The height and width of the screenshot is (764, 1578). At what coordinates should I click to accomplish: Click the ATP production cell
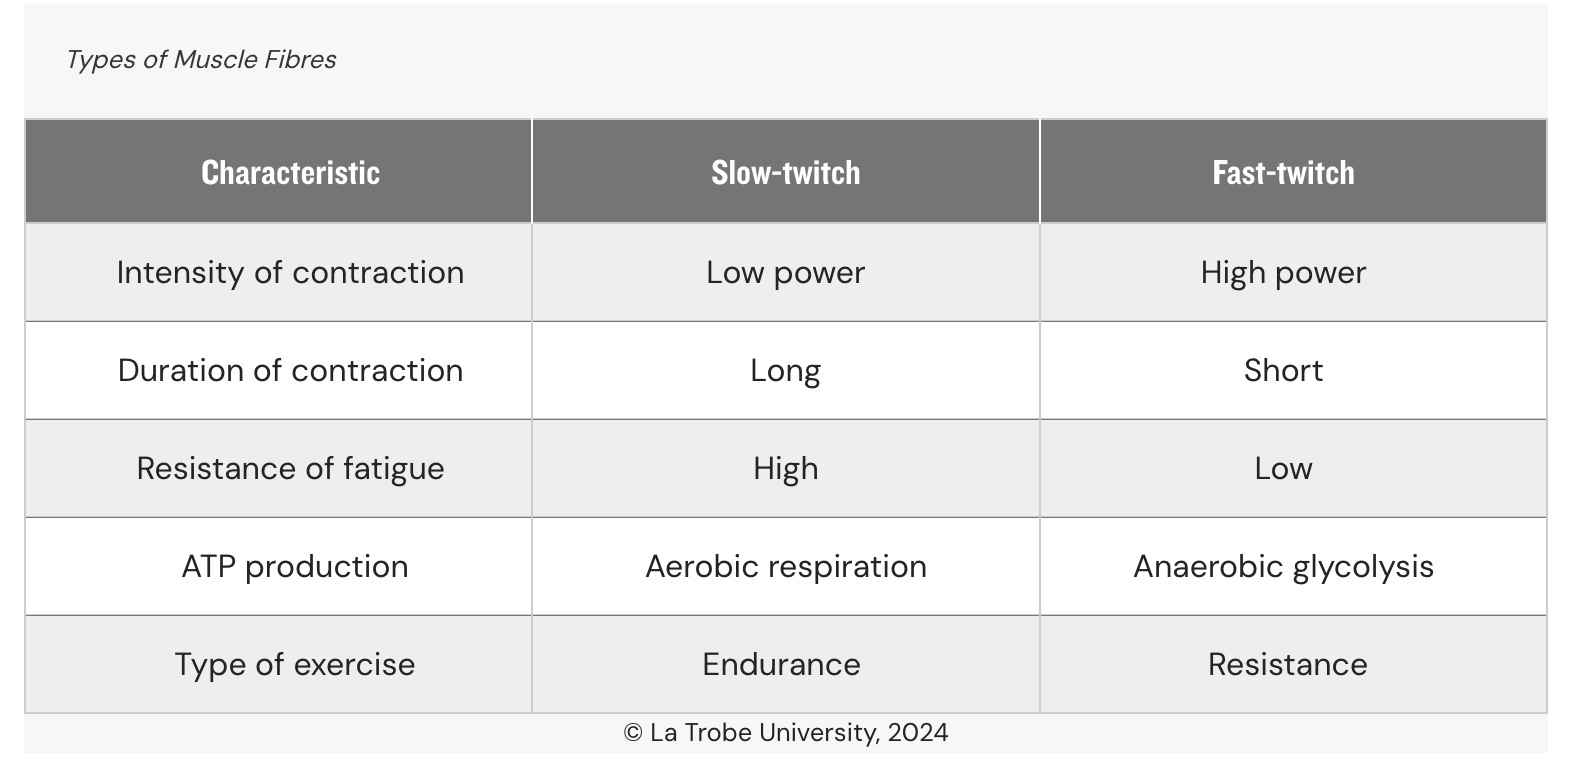pos(279,566)
